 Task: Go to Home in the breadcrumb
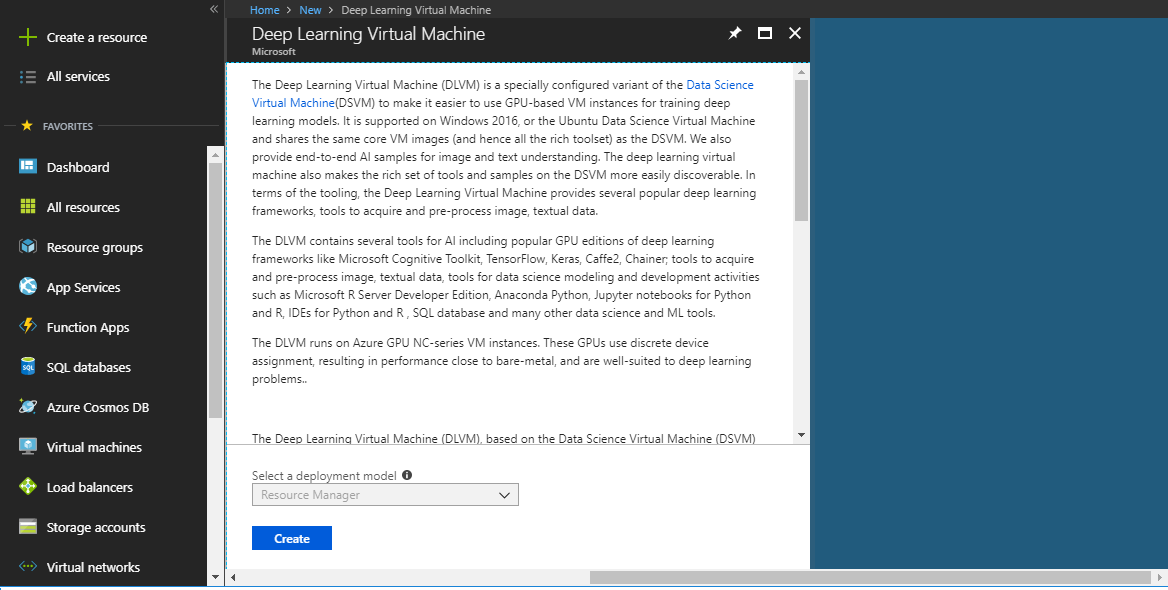pos(264,10)
